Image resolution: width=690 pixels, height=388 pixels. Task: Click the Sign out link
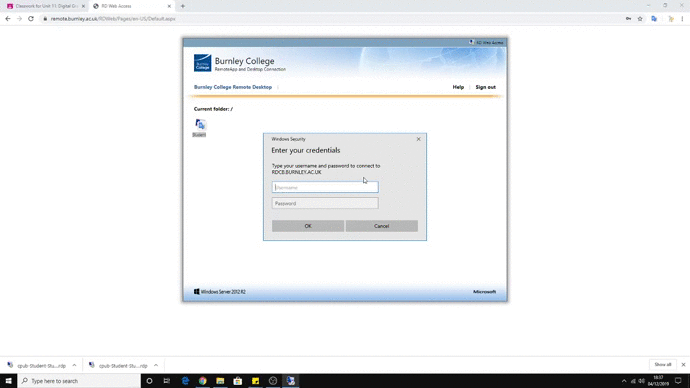pos(485,87)
